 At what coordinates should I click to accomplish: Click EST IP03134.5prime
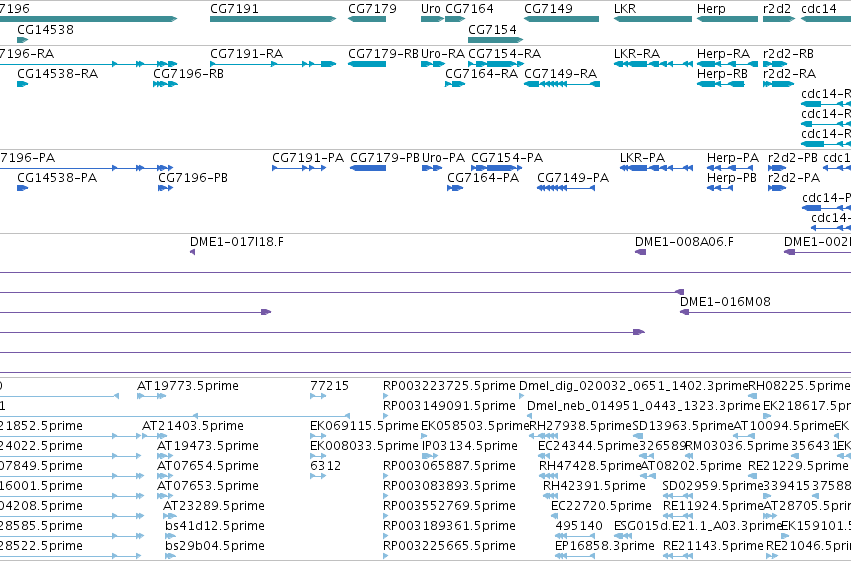coord(430,456)
